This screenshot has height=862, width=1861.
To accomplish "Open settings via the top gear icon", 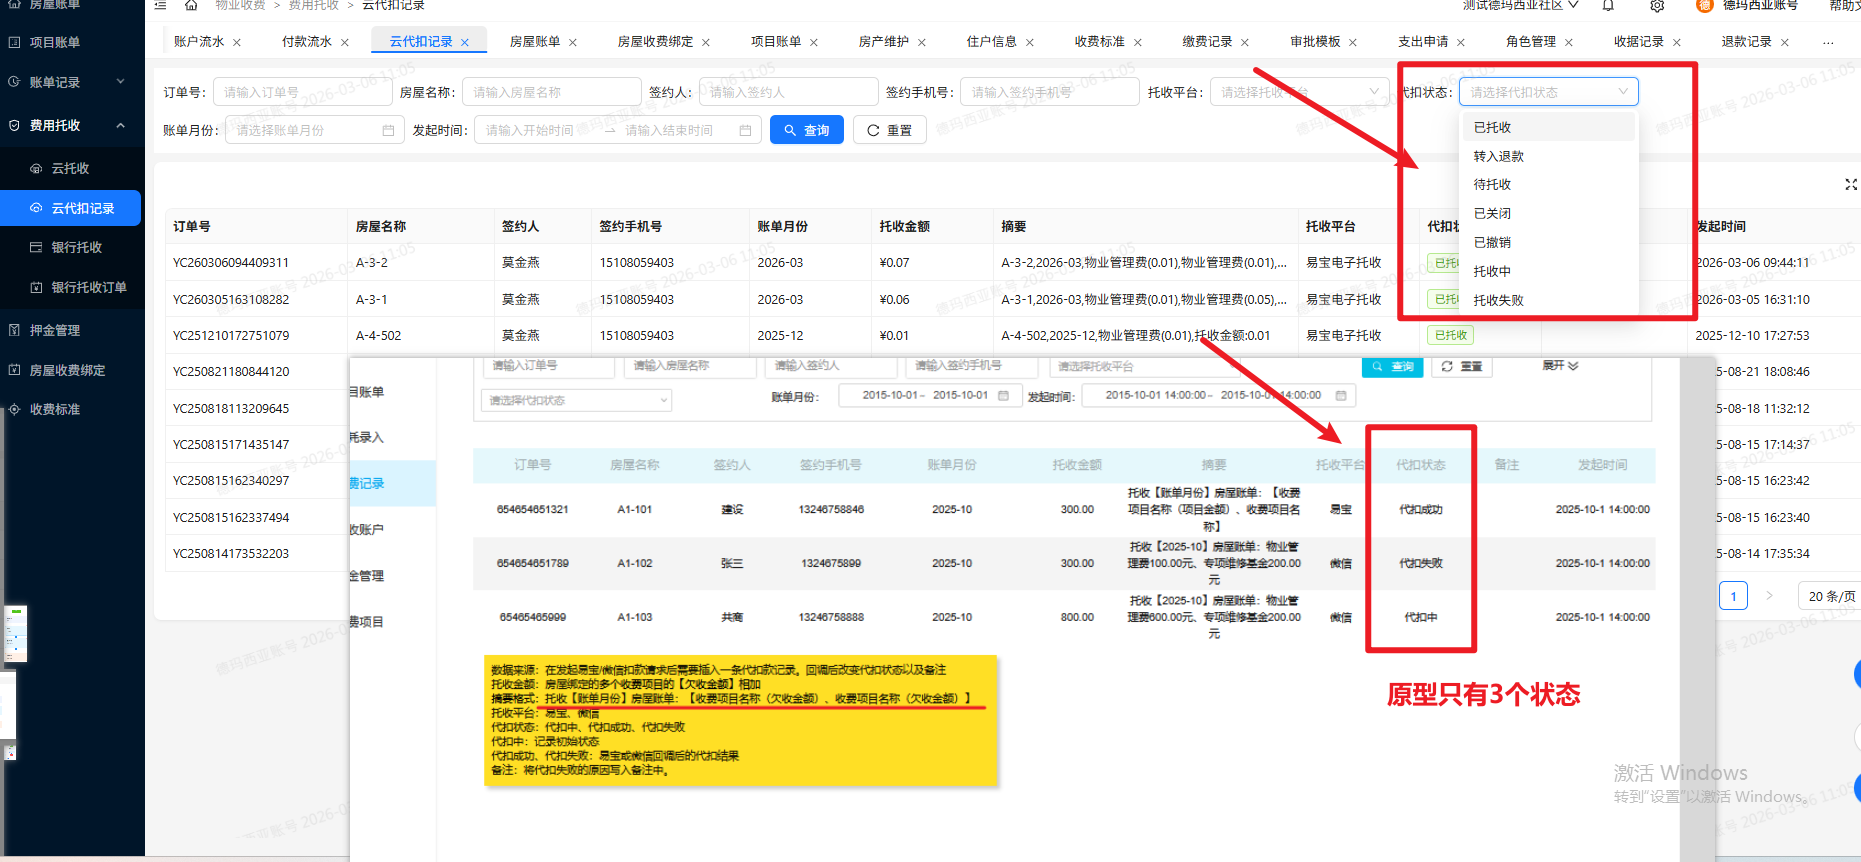I will (x=1657, y=6).
